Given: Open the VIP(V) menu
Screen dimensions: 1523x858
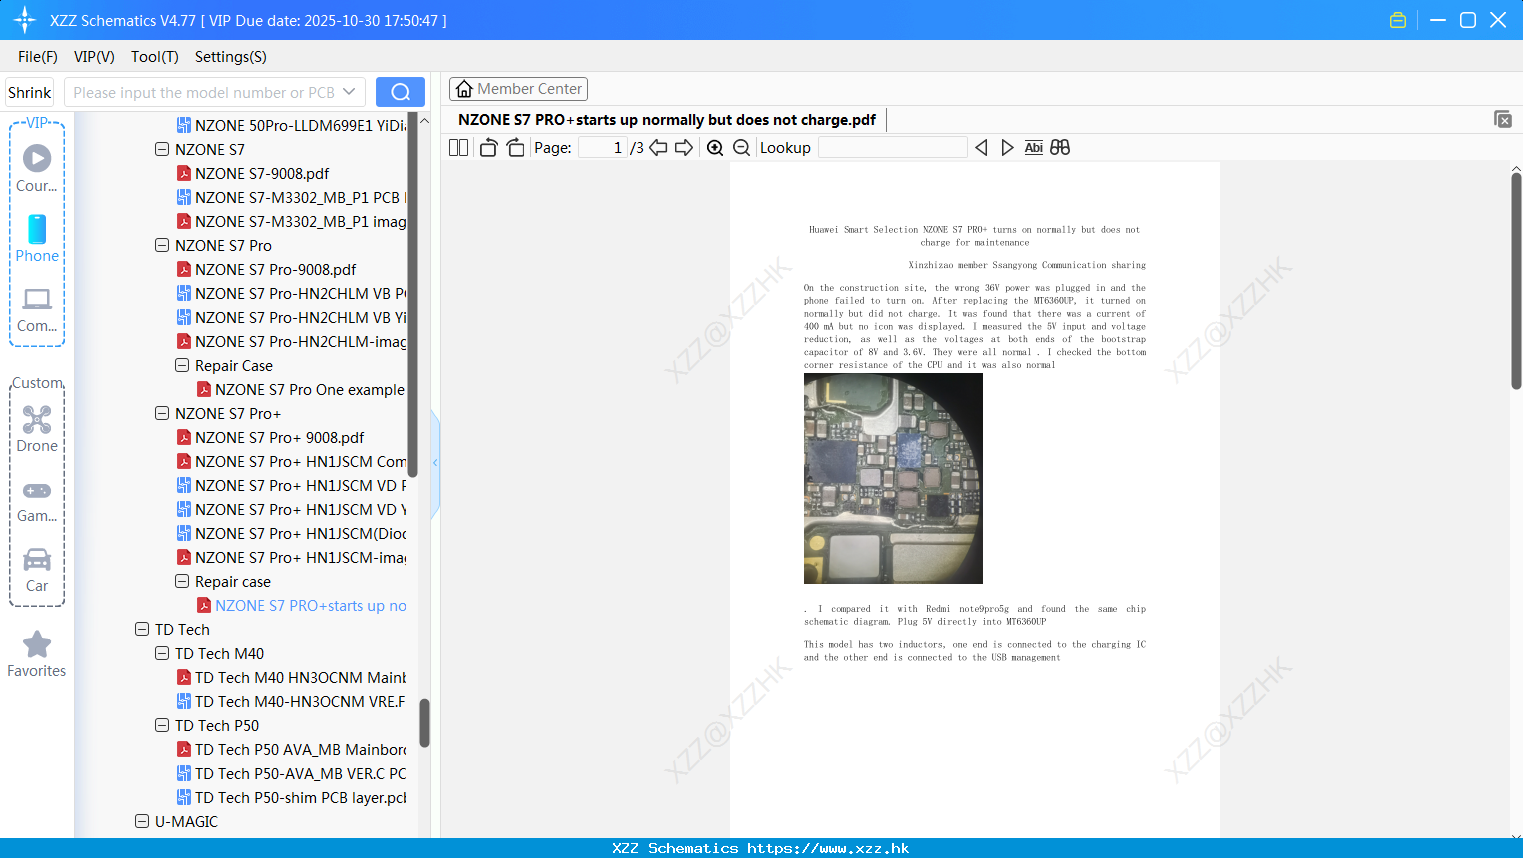Looking at the screenshot, I should pyautogui.click(x=94, y=57).
